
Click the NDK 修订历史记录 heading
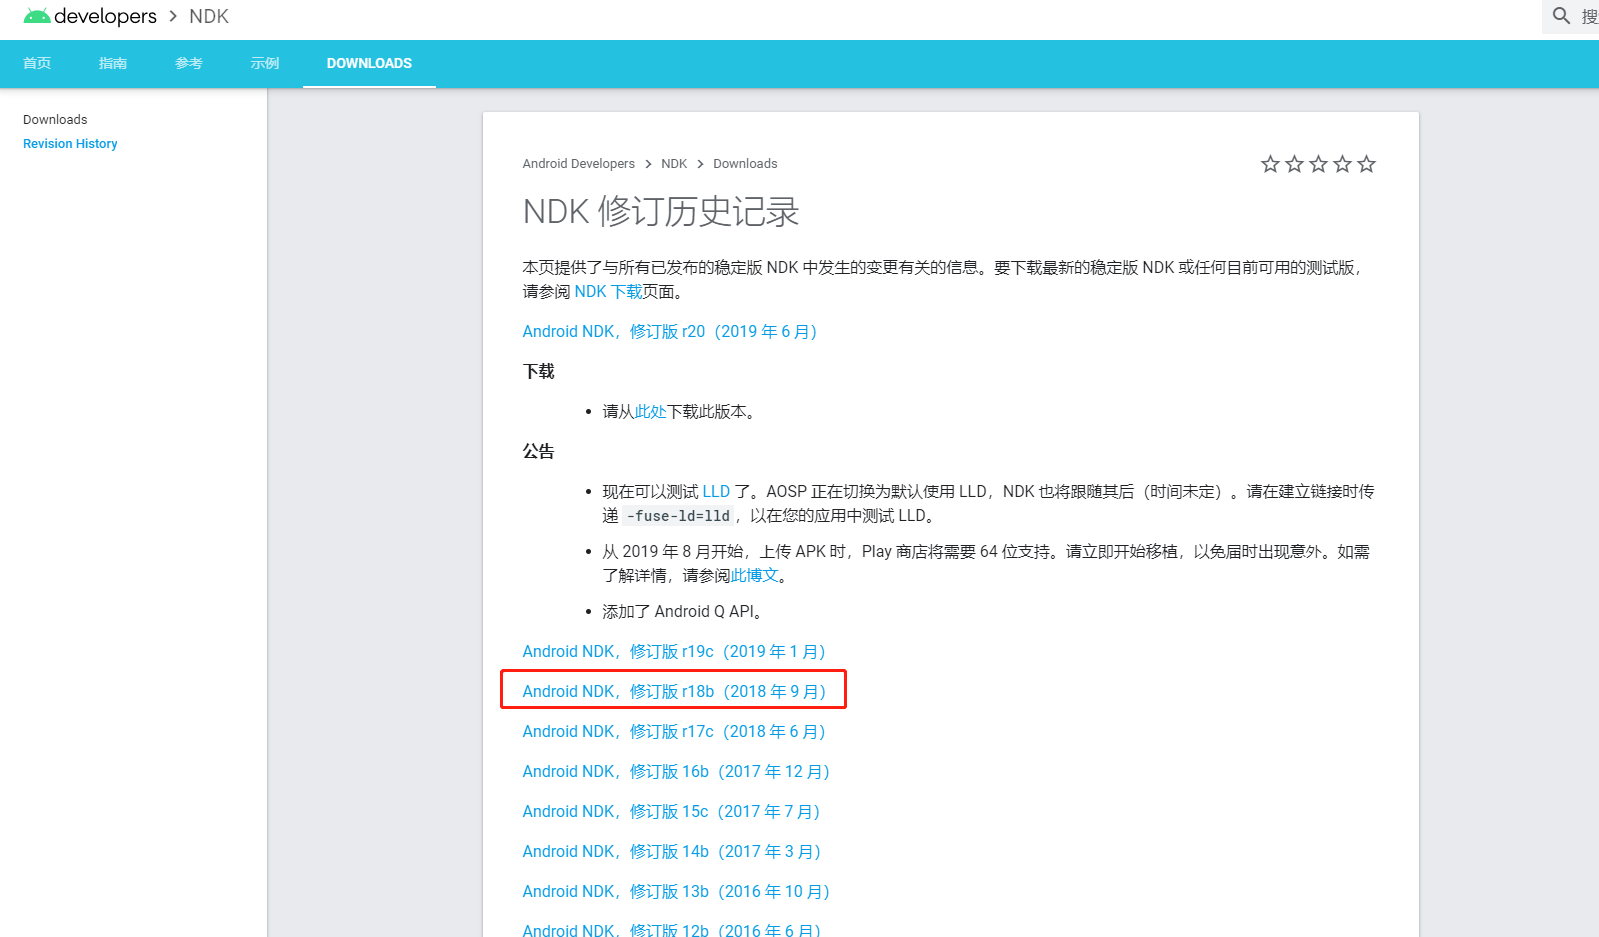click(x=661, y=212)
